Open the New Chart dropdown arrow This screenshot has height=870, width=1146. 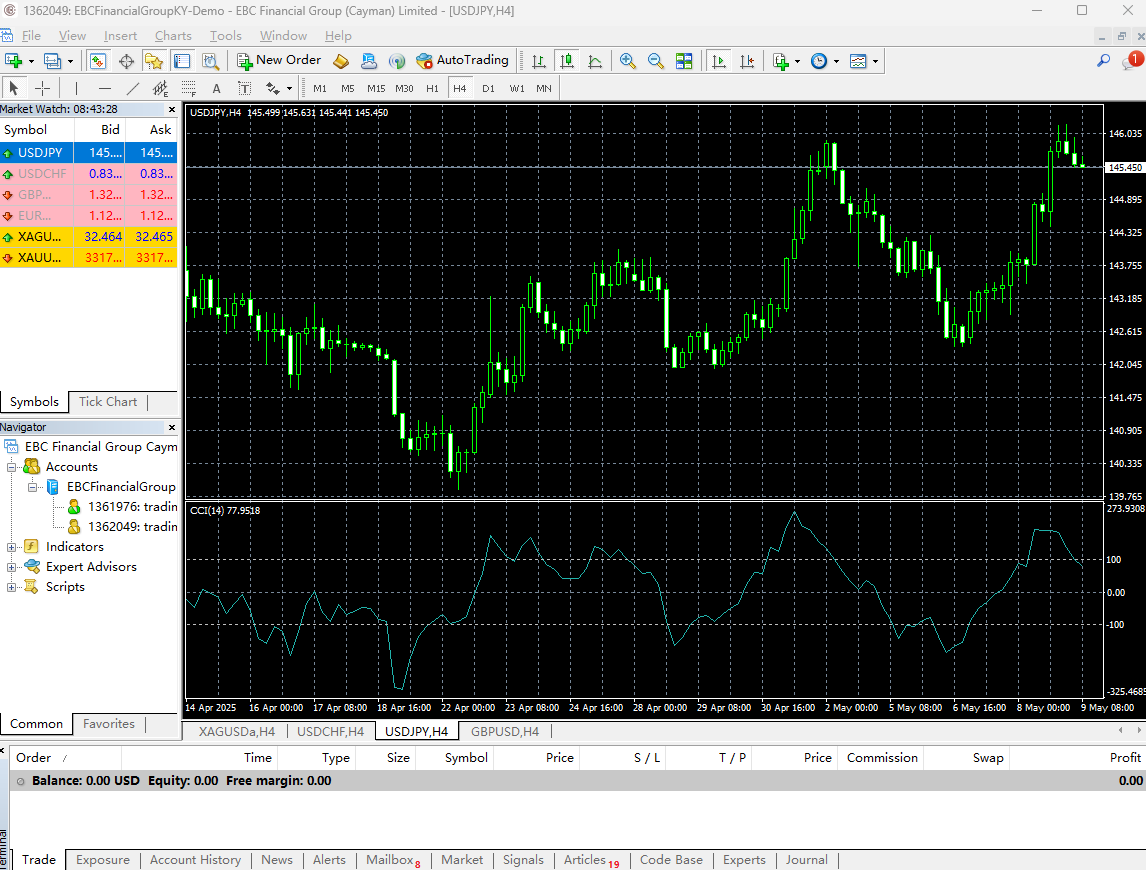[x=31, y=61]
